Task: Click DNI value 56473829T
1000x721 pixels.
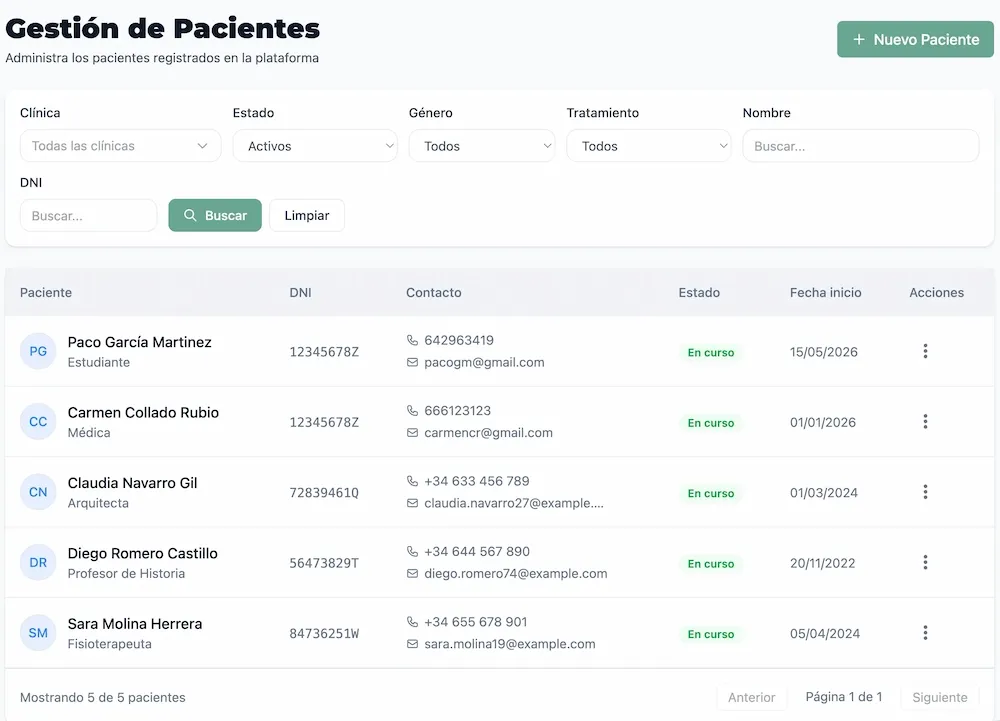Action: tap(324, 563)
